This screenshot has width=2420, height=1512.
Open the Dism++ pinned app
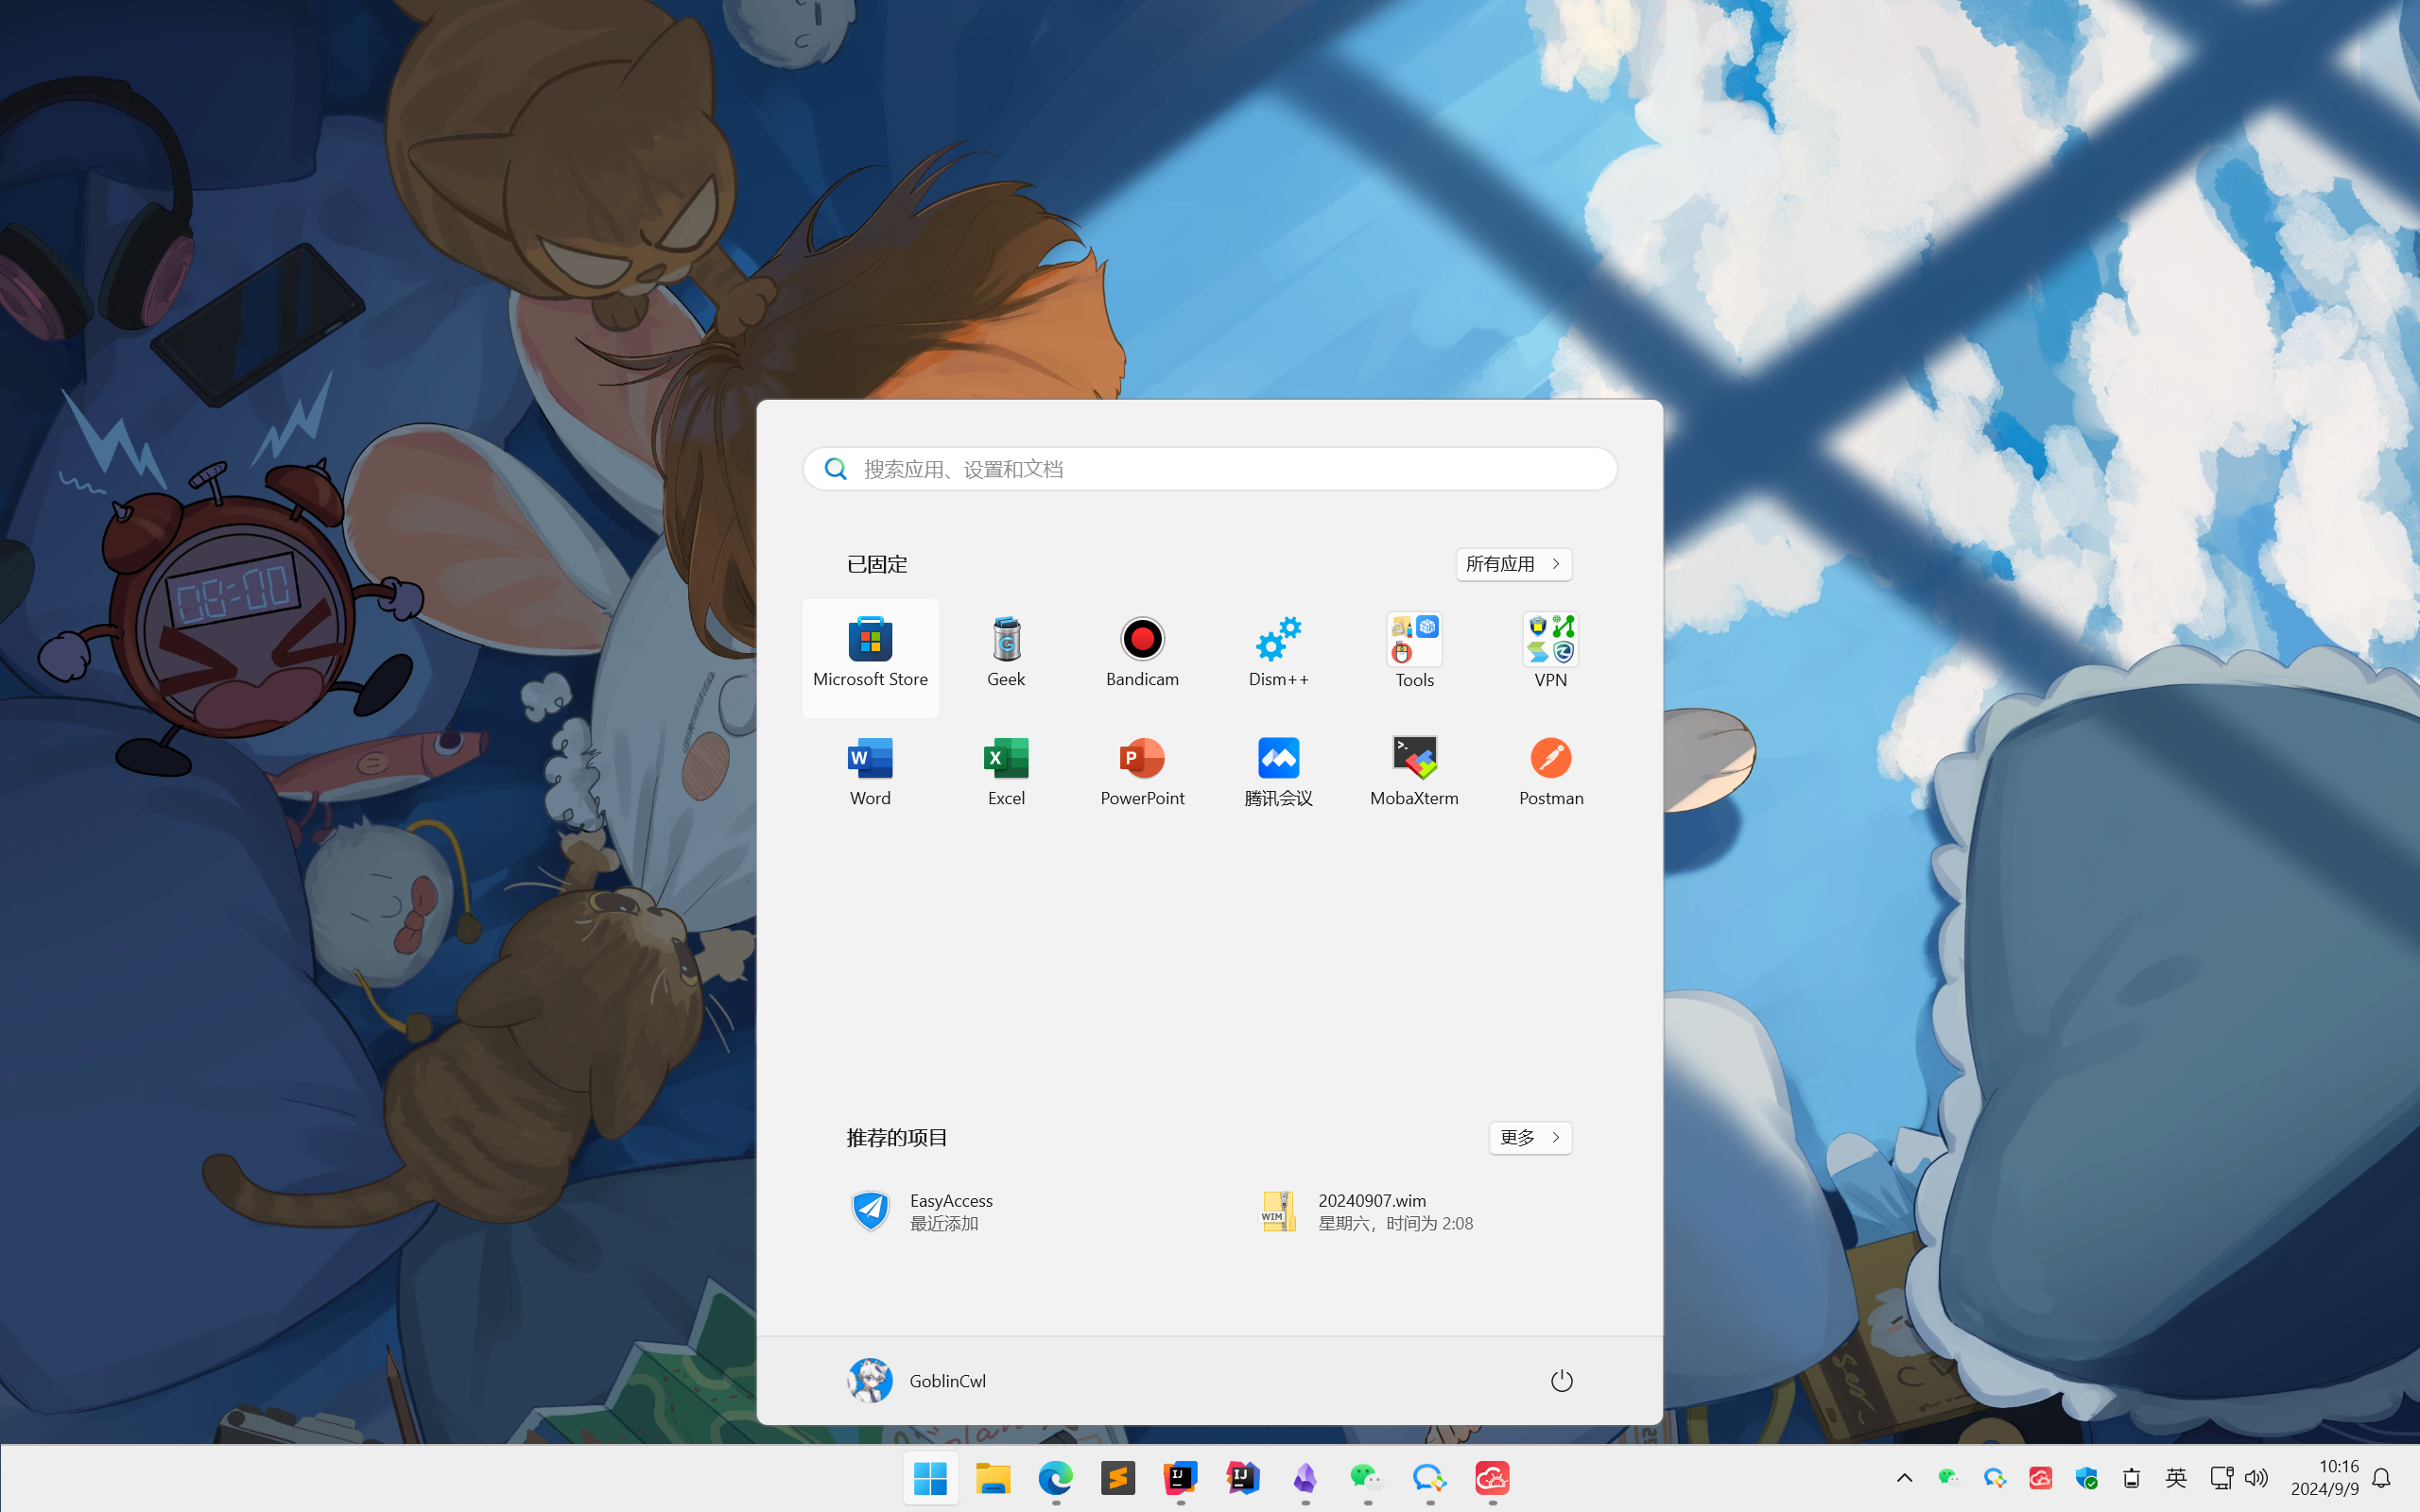(x=1278, y=657)
